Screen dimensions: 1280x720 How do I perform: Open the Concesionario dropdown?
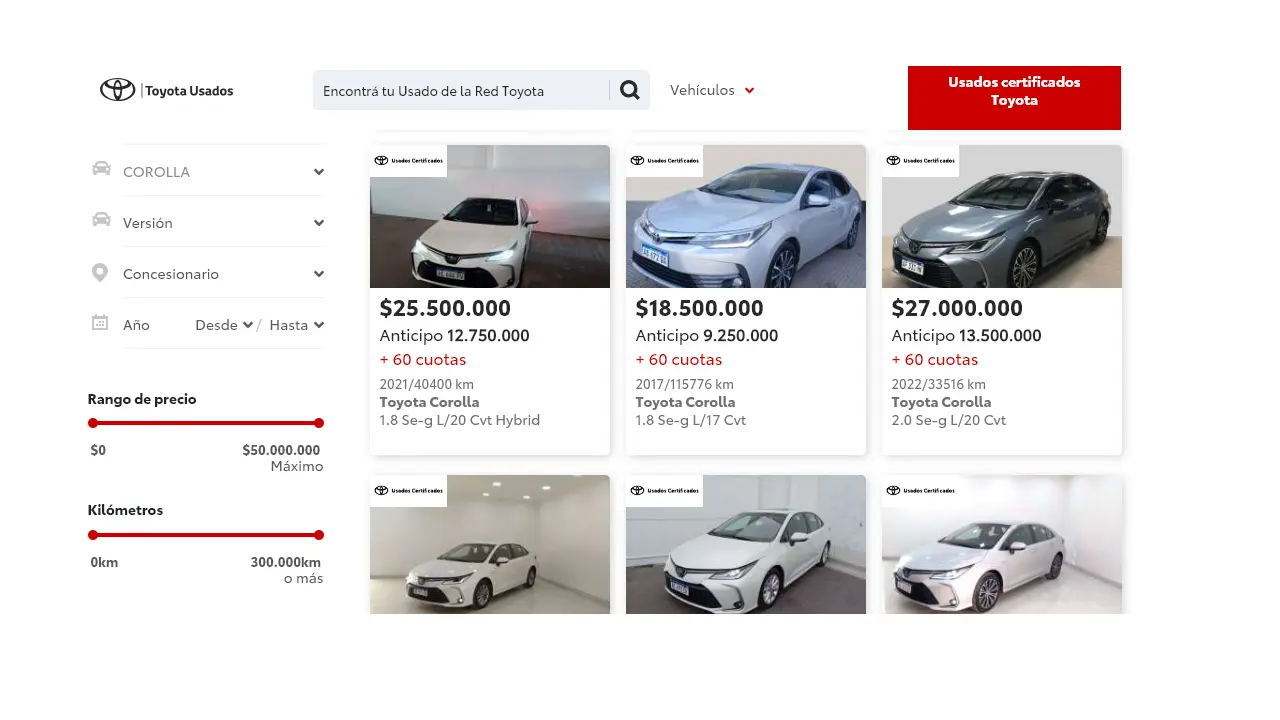pyautogui.click(x=224, y=273)
